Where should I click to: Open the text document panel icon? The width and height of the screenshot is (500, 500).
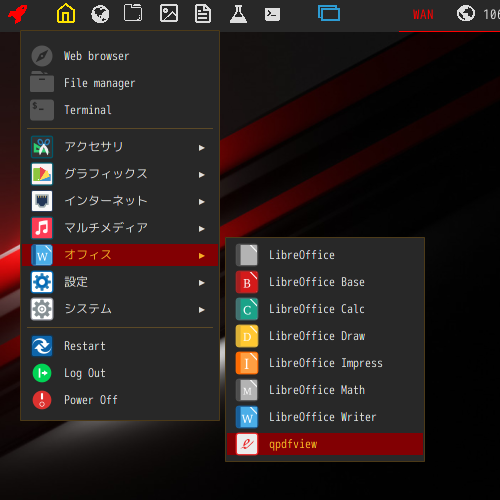(203, 14)
